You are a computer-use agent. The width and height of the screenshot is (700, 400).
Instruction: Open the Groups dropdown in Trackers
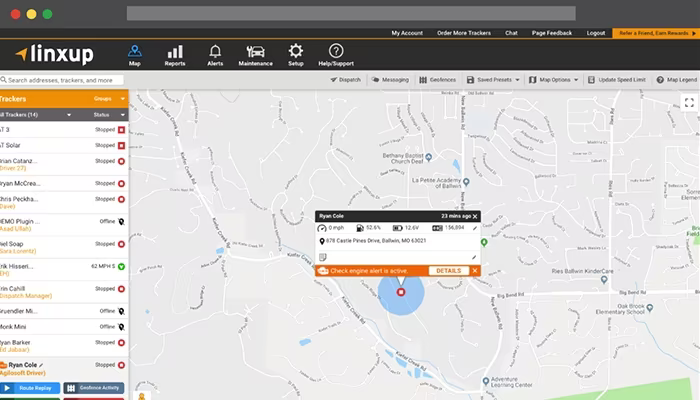[109, 99]
